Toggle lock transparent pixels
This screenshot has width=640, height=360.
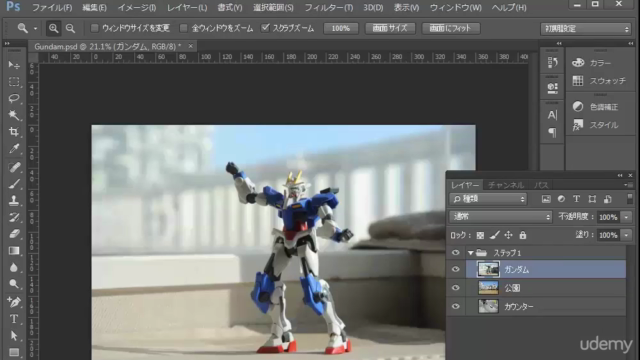[480, 236]
